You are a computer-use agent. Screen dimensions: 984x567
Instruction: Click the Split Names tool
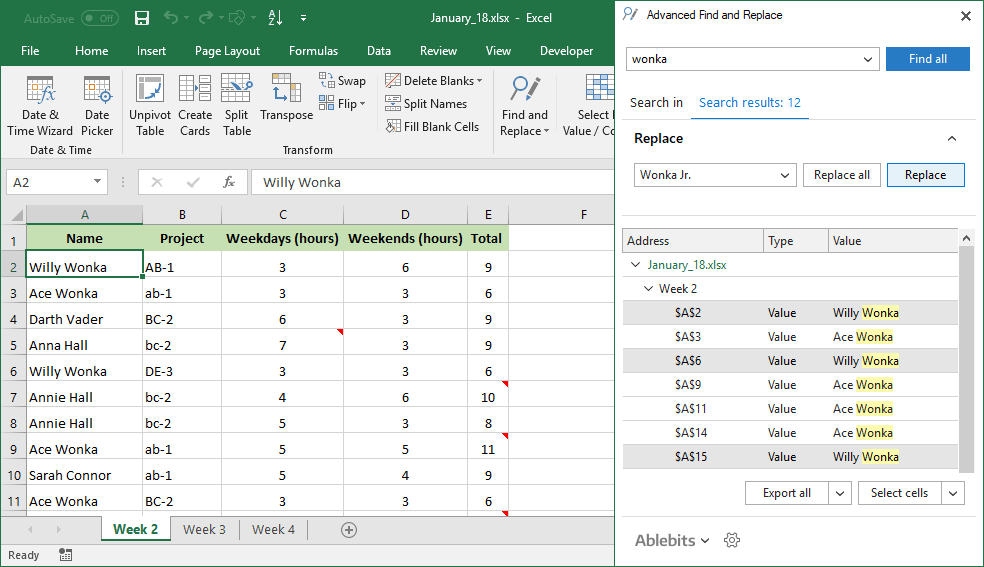point(426,103)
